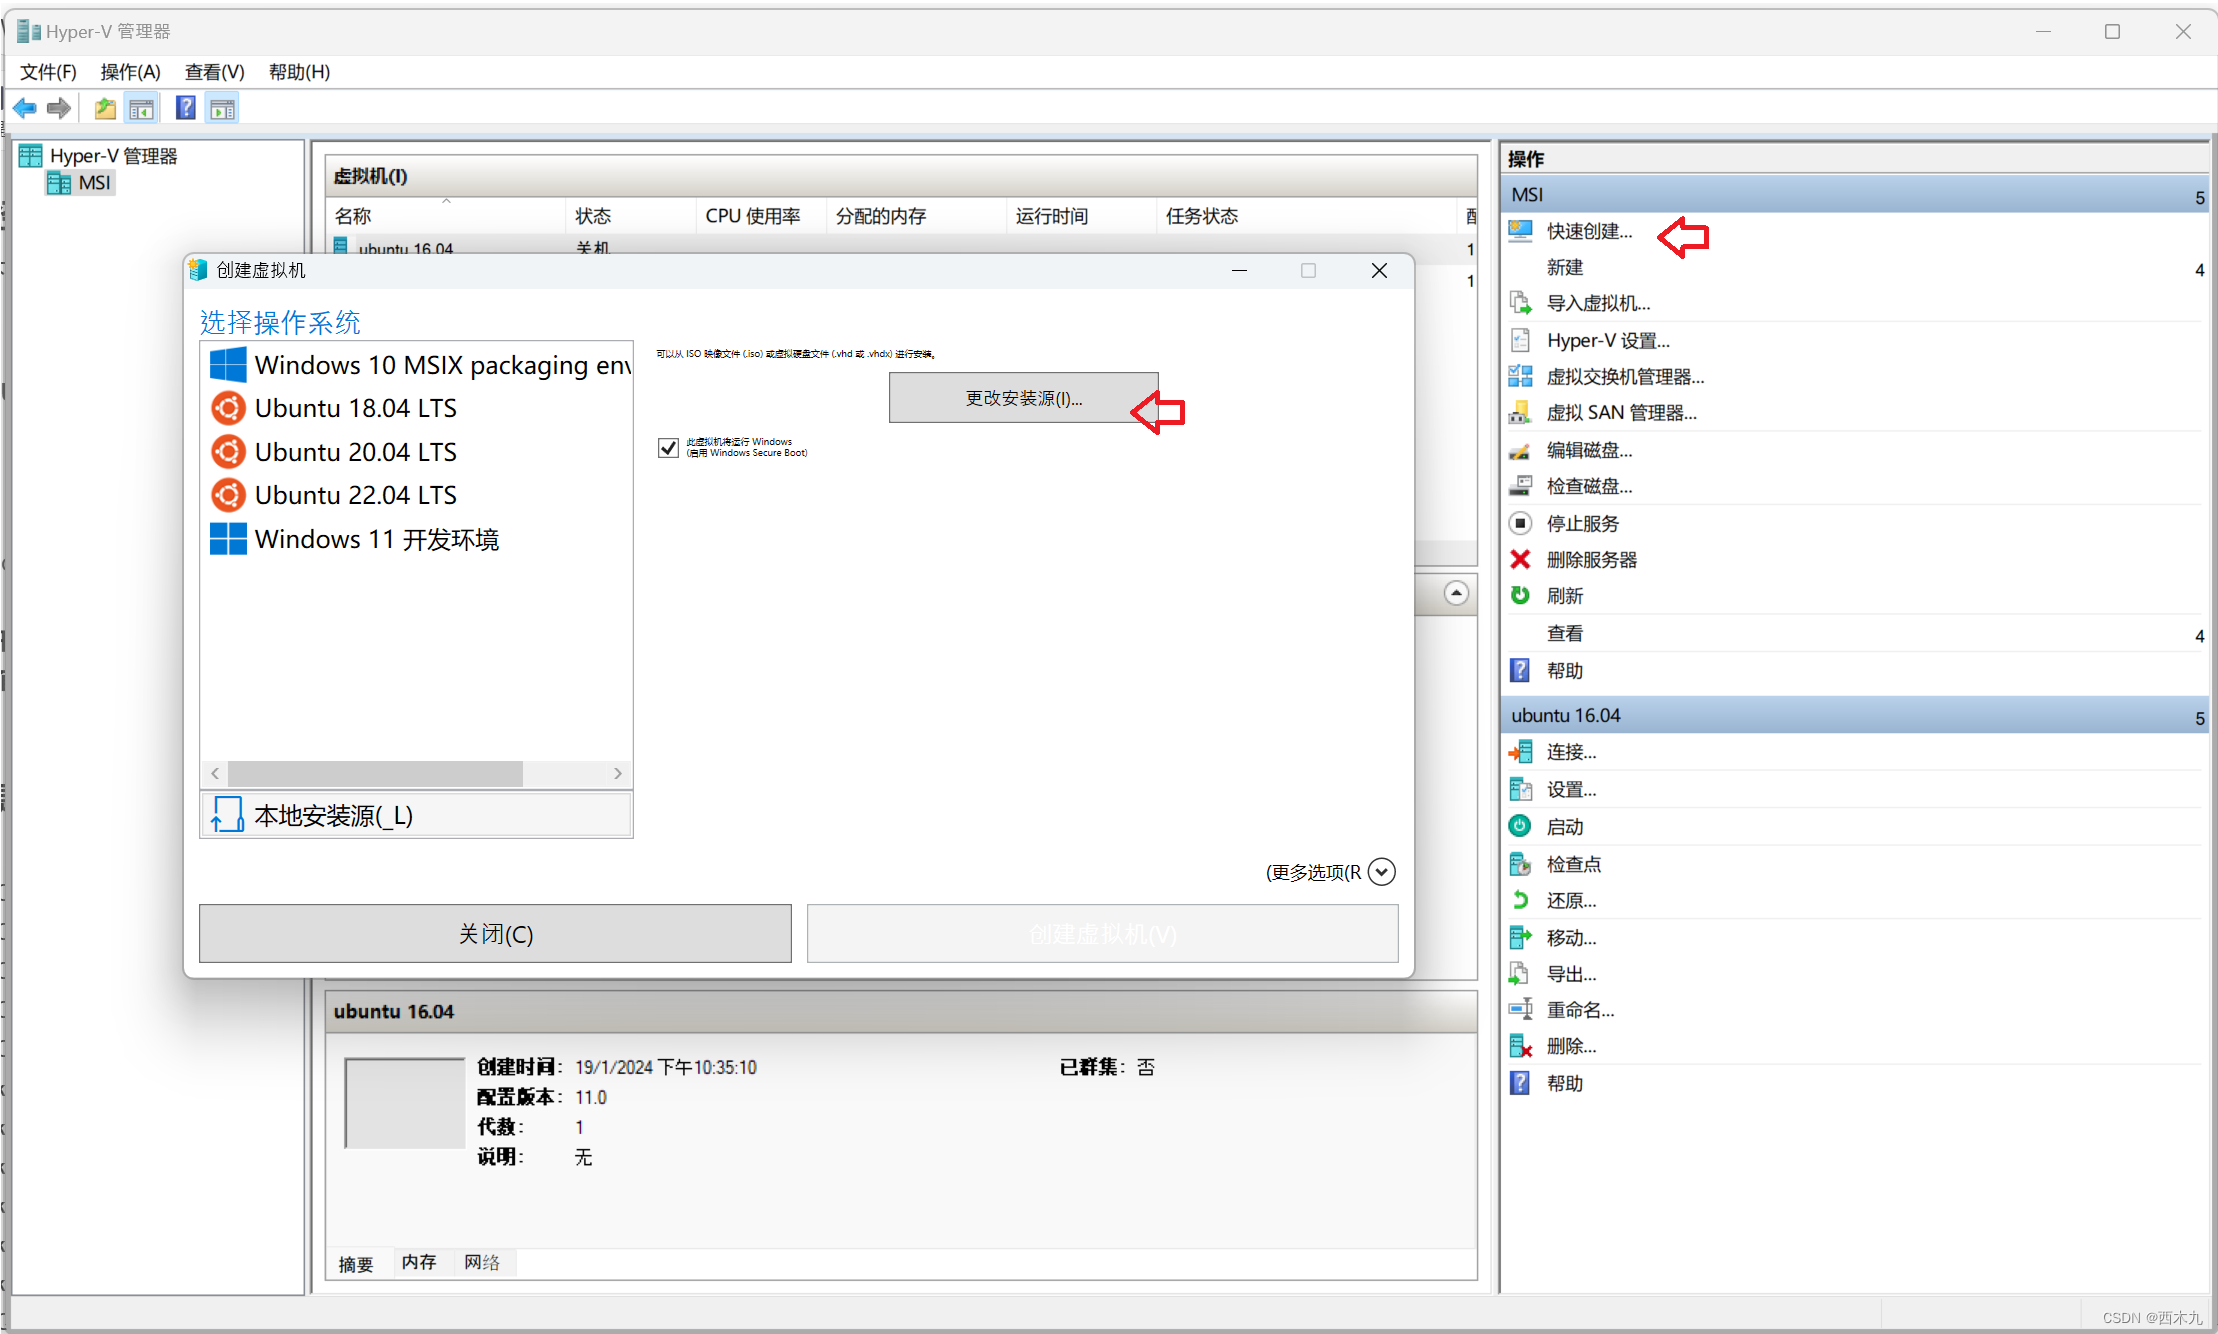Toggle the Windows Secure Boot checkbox
The image size is (2218, 1334).
point(668,447)
